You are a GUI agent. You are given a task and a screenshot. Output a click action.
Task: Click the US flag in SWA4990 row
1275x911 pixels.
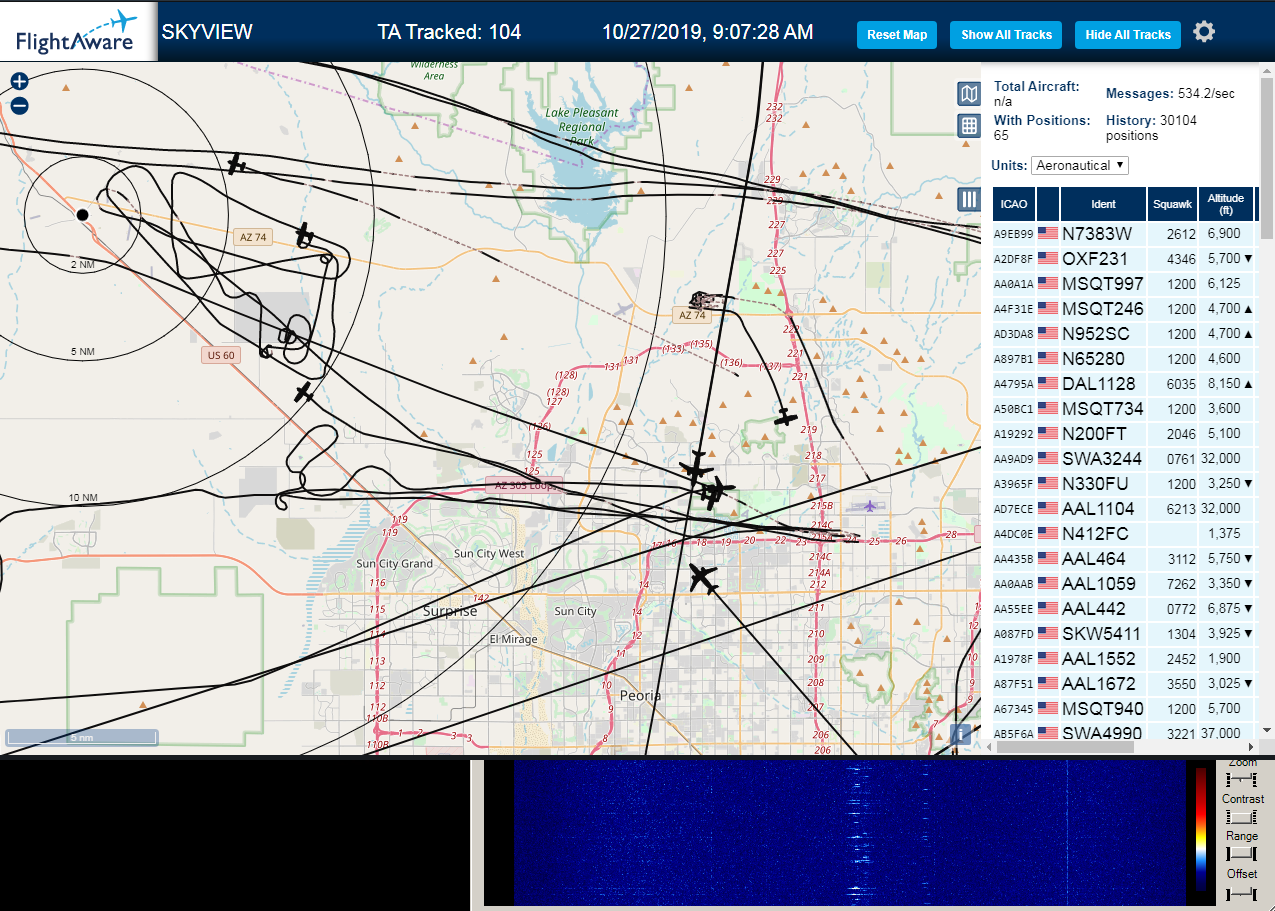(x=1048, y=733)
